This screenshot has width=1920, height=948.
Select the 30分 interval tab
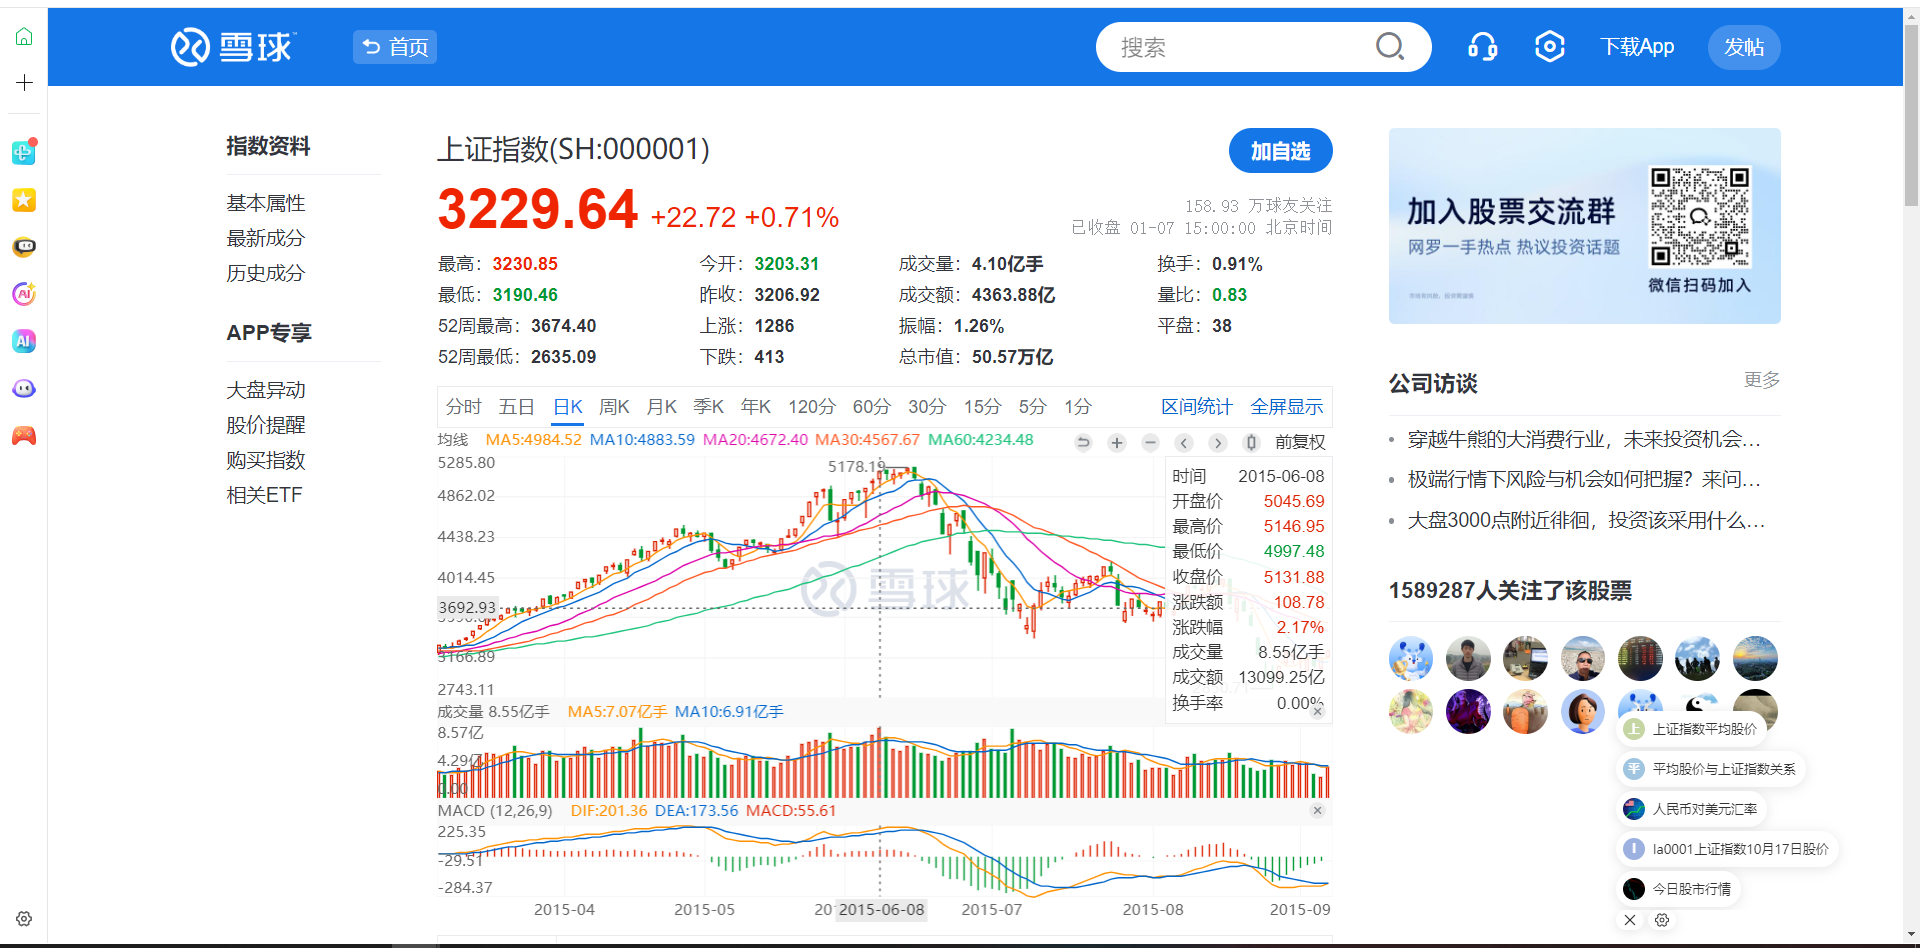(x=927, y=407)
